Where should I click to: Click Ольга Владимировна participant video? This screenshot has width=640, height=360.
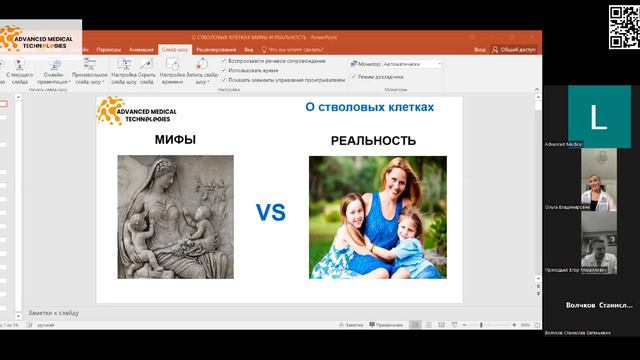[599, 180]
